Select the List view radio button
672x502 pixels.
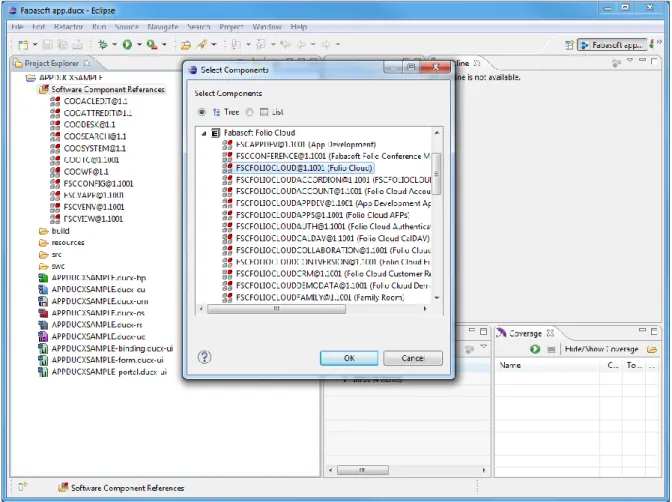(x=249, y=112)
